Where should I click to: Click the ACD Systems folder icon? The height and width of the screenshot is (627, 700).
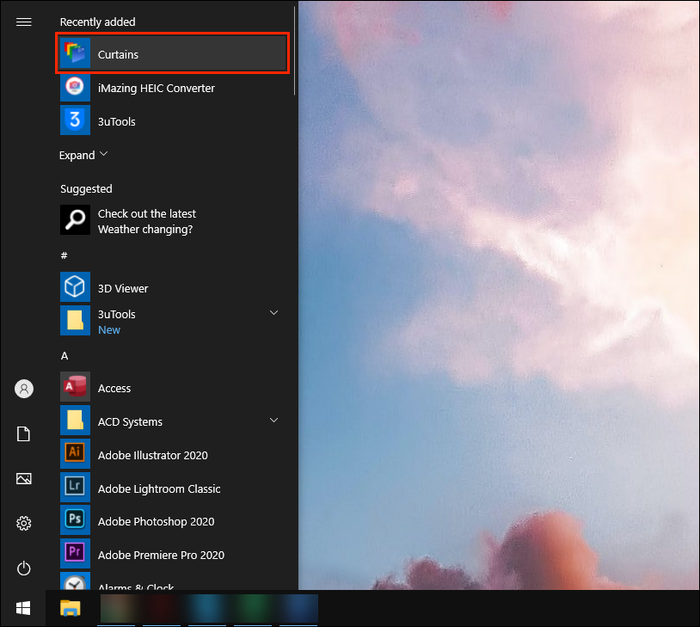[75, 420]
